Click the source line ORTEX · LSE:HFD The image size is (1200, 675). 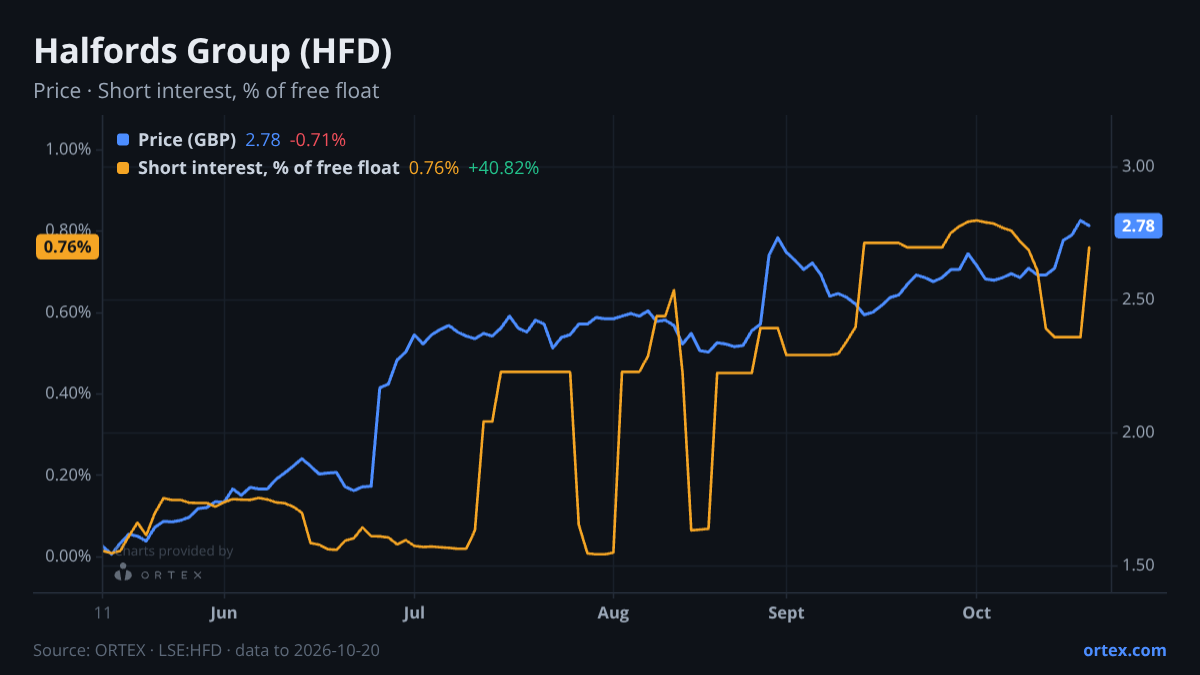[206, 650]
